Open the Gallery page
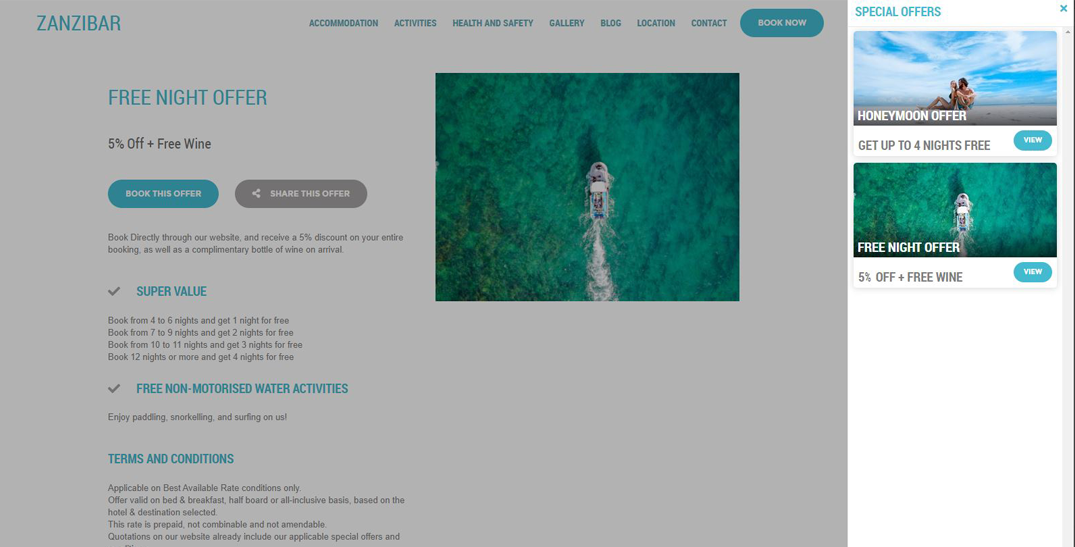 (x=566, y=23)
